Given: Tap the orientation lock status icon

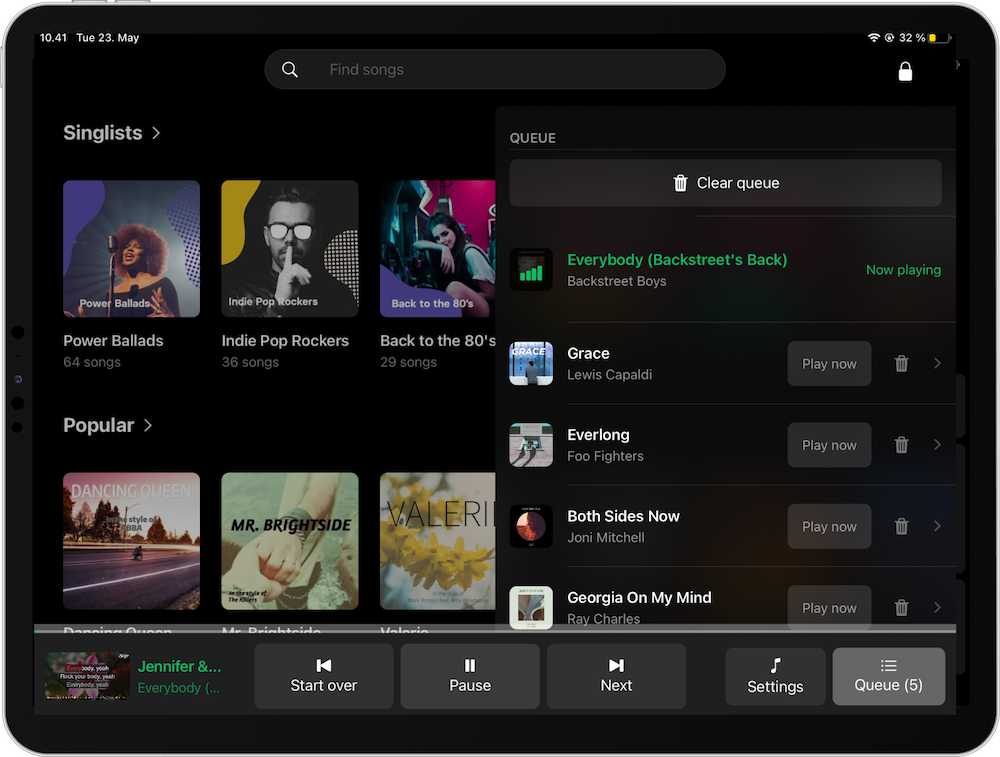Looking at the screenshot, I should point(889,38).
